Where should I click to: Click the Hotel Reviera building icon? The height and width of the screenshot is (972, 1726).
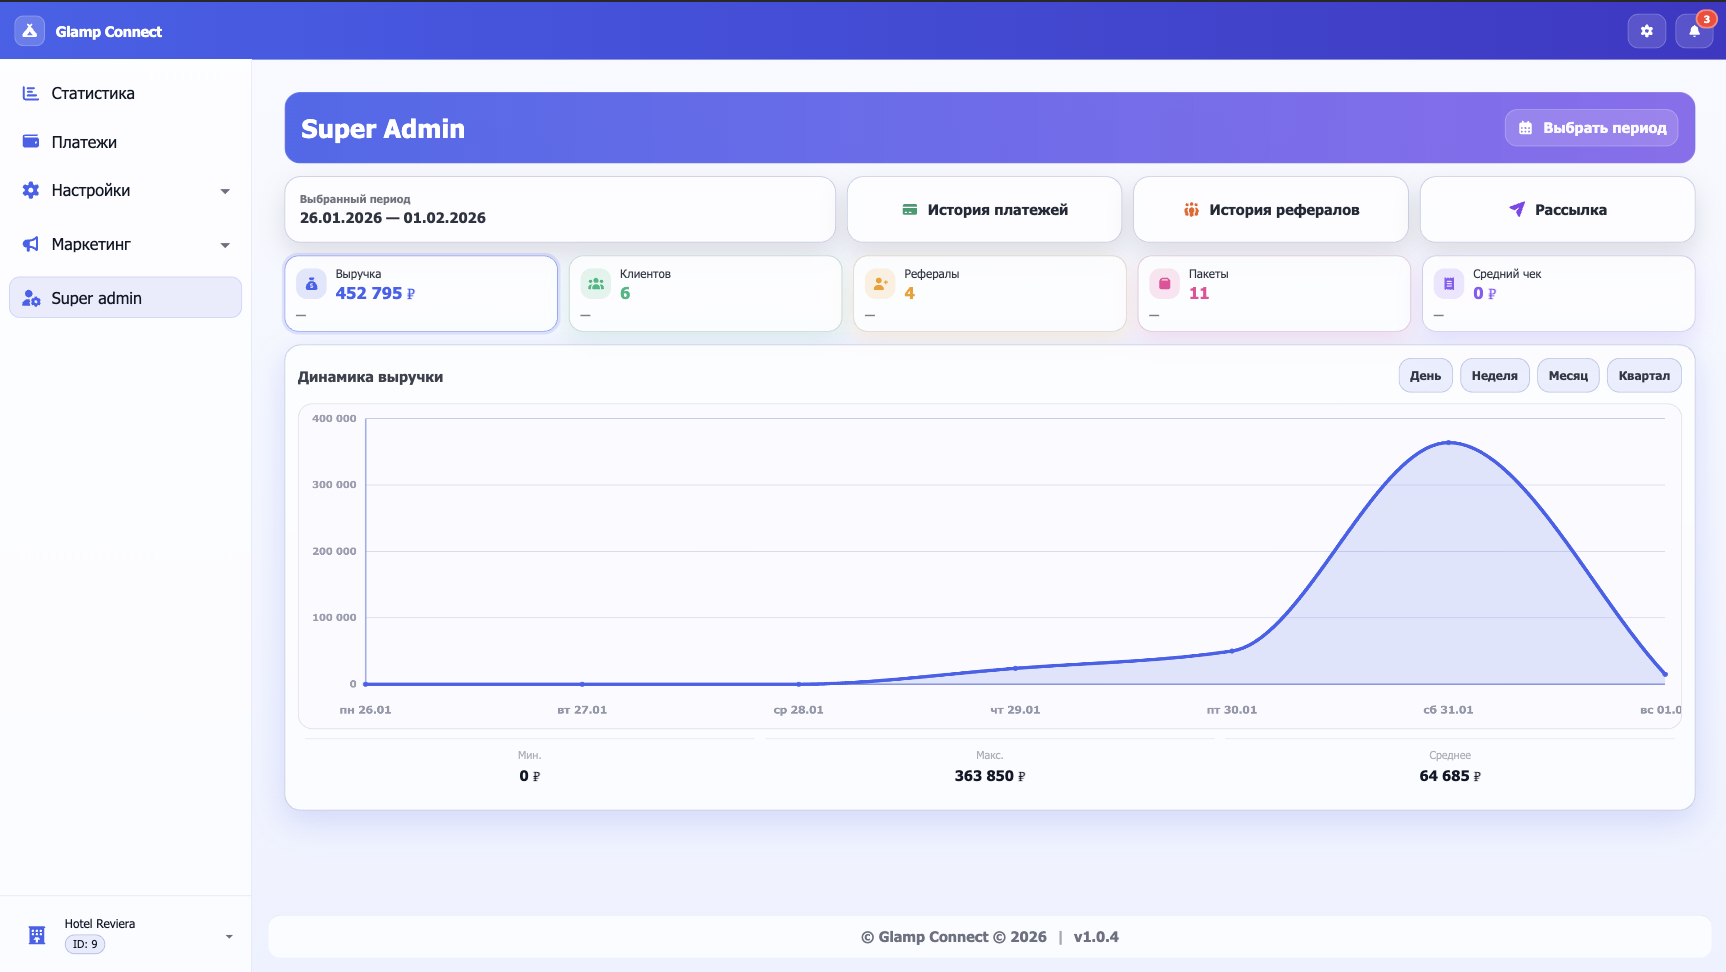(36, 934)
